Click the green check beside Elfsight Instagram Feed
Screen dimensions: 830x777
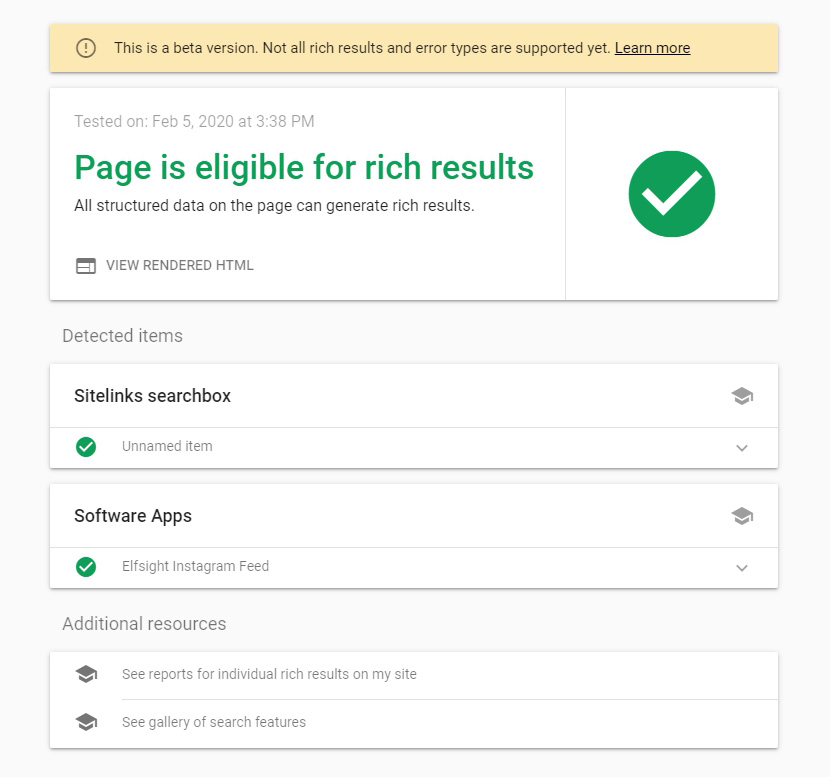[x=86, y=566]
